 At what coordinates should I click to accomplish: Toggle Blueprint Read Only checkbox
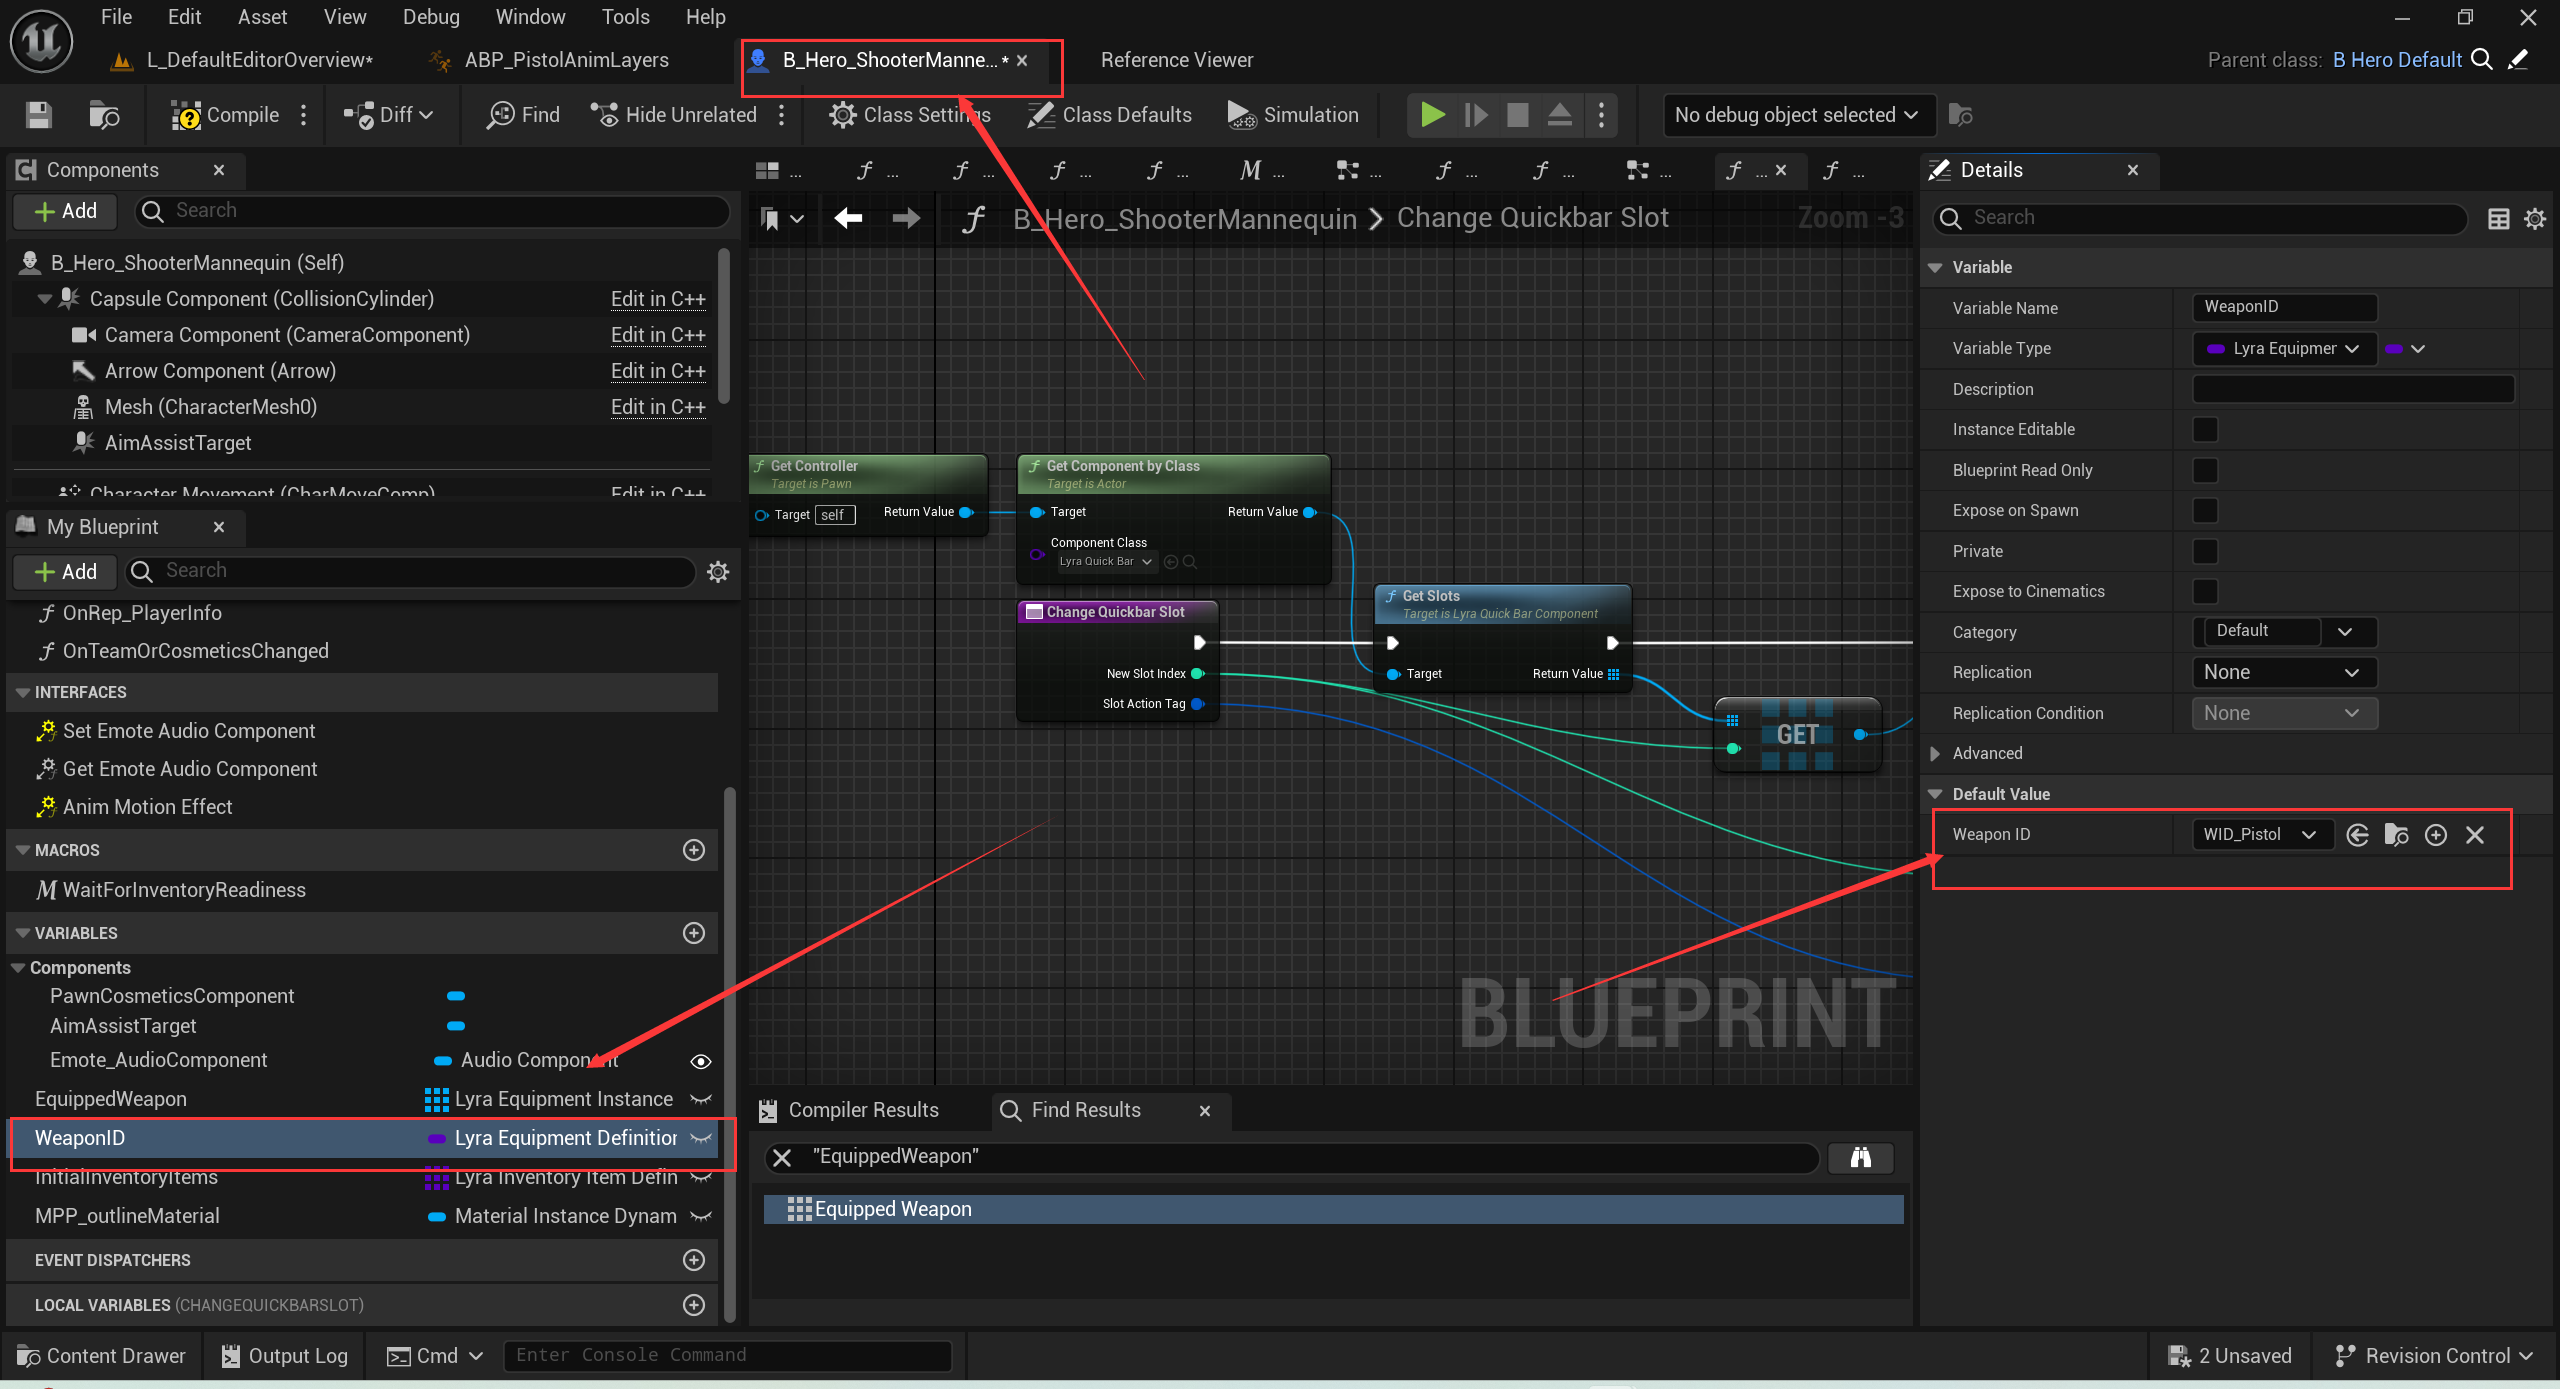click(x=2205, y=470)
